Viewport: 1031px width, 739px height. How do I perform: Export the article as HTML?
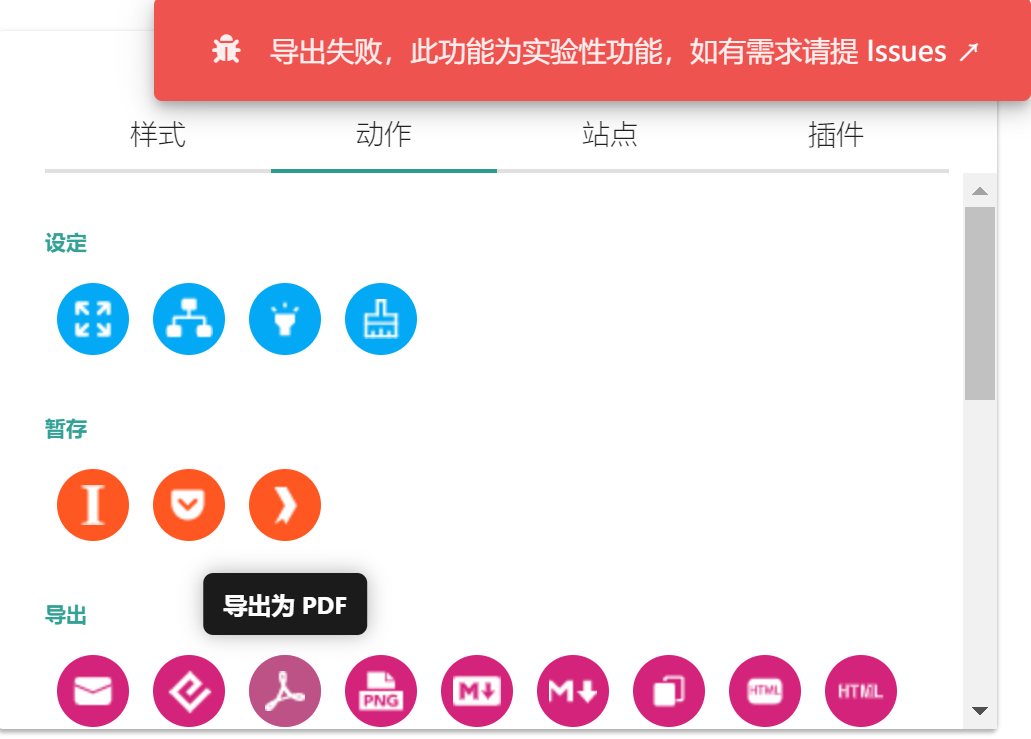tap(765, 690)
